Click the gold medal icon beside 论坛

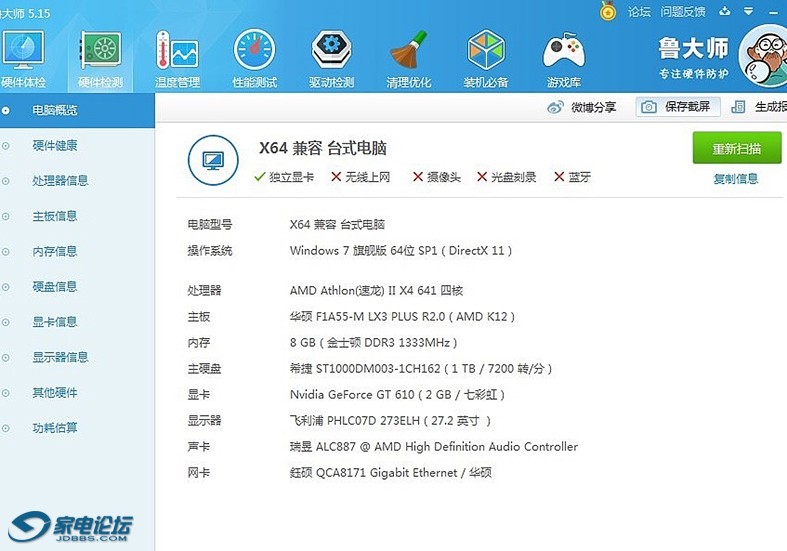[608, 12]
